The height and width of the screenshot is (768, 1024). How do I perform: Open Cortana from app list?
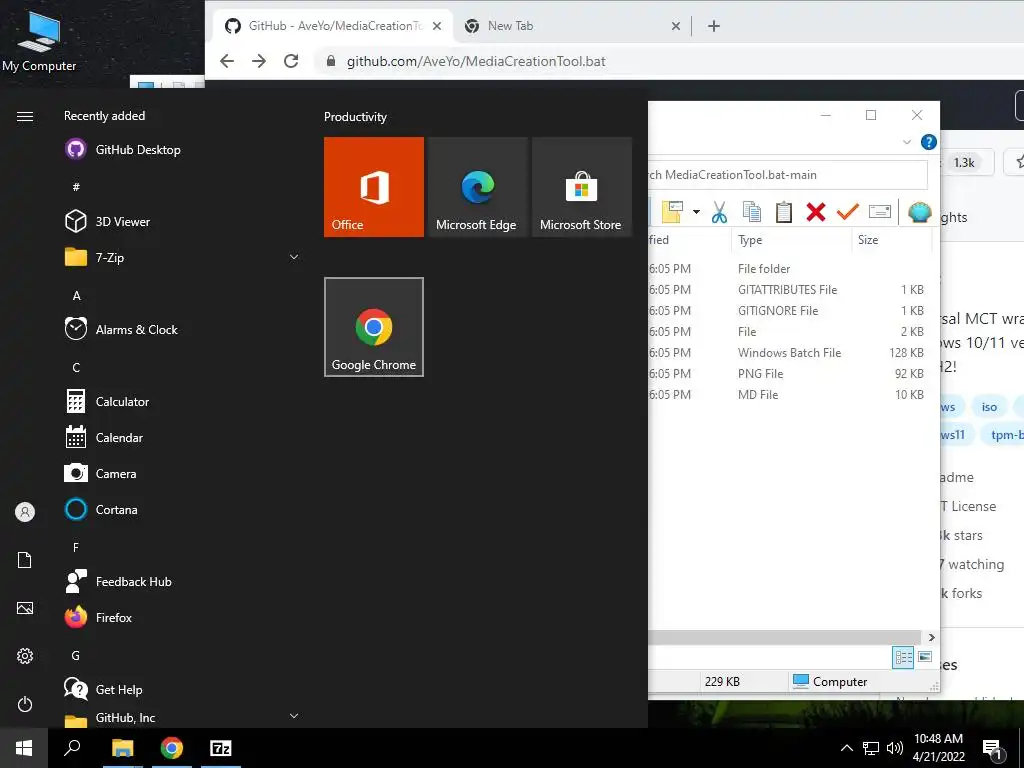tap(101, 509)
